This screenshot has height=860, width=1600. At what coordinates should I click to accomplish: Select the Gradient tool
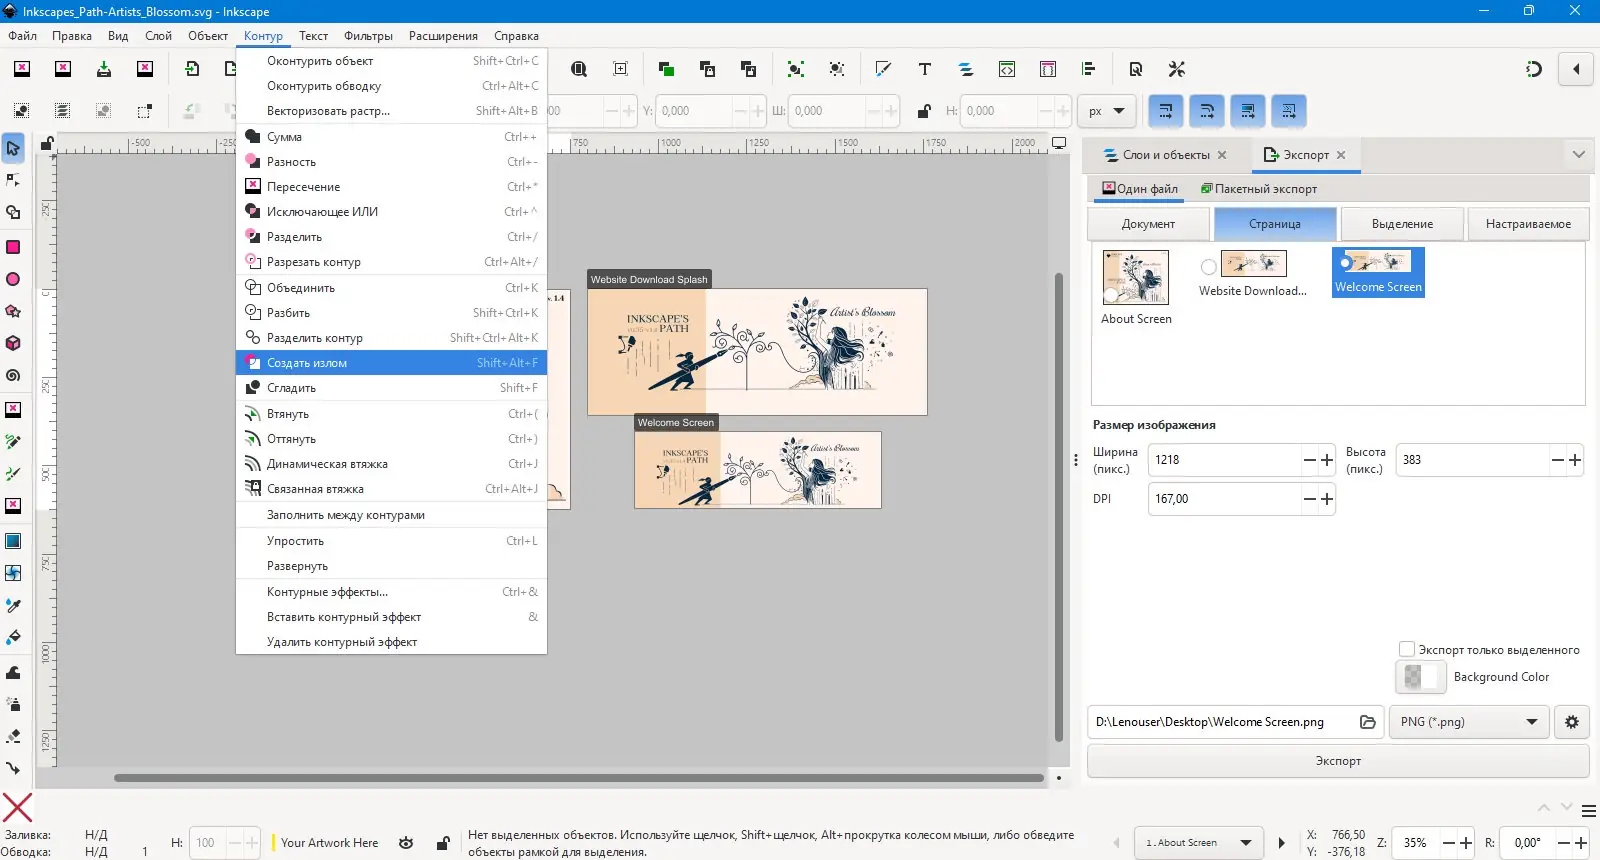[x=13, y=541]
